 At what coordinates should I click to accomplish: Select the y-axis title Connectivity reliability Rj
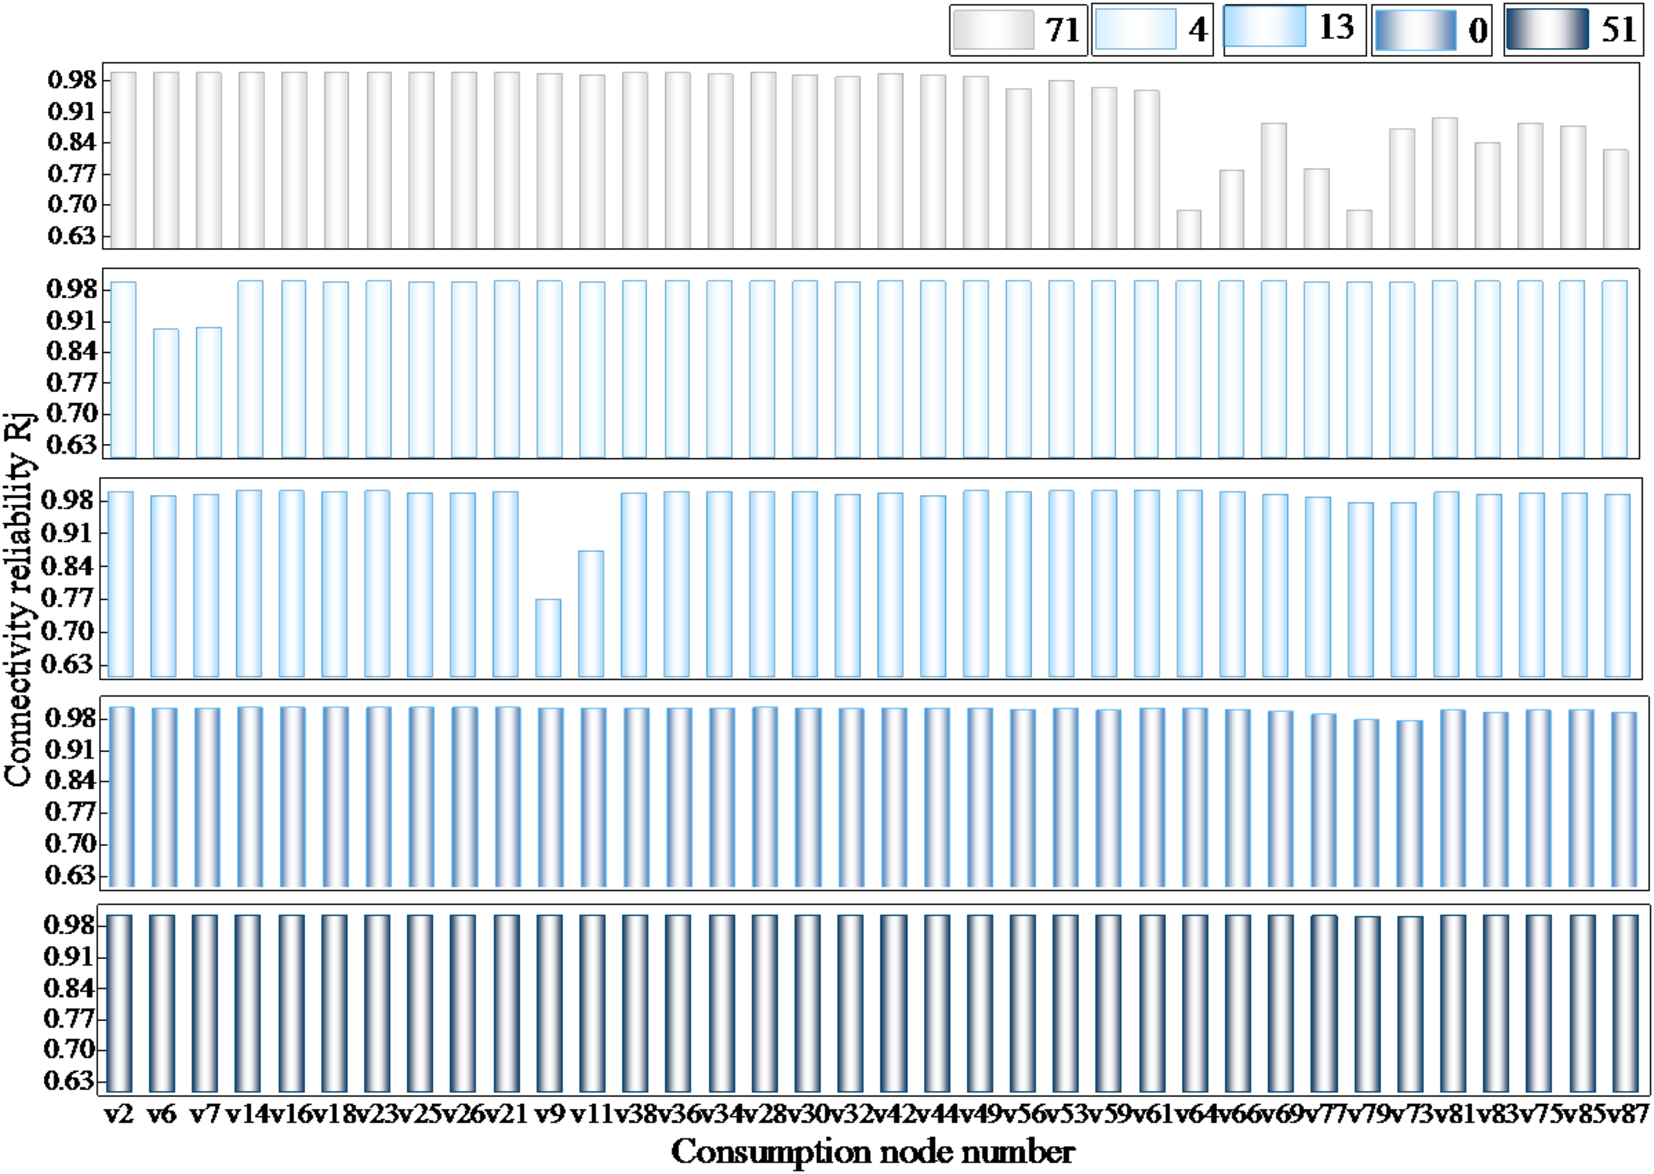click(x=18, y=598)
